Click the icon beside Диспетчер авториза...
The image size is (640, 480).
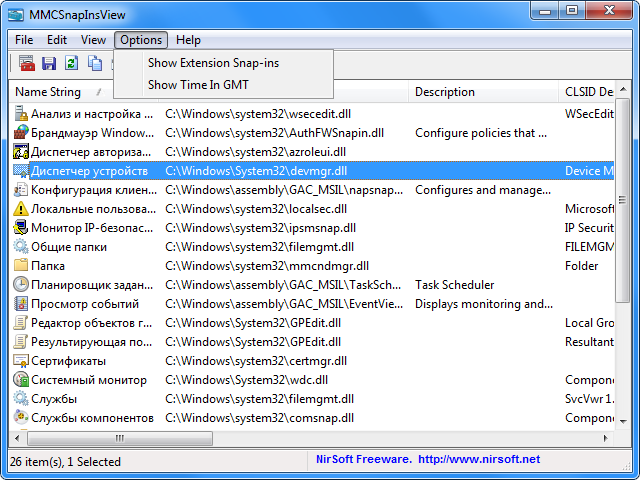21,151
